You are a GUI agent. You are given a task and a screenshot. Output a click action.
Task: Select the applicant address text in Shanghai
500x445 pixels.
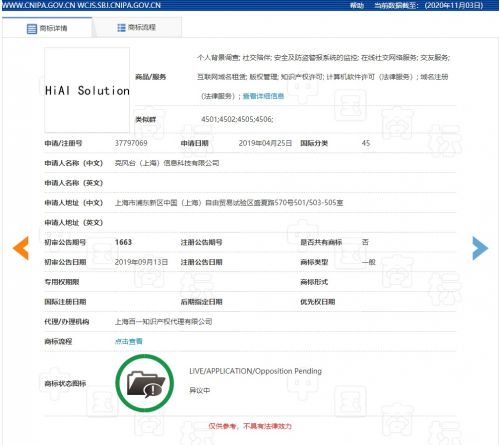click(229, 203)
